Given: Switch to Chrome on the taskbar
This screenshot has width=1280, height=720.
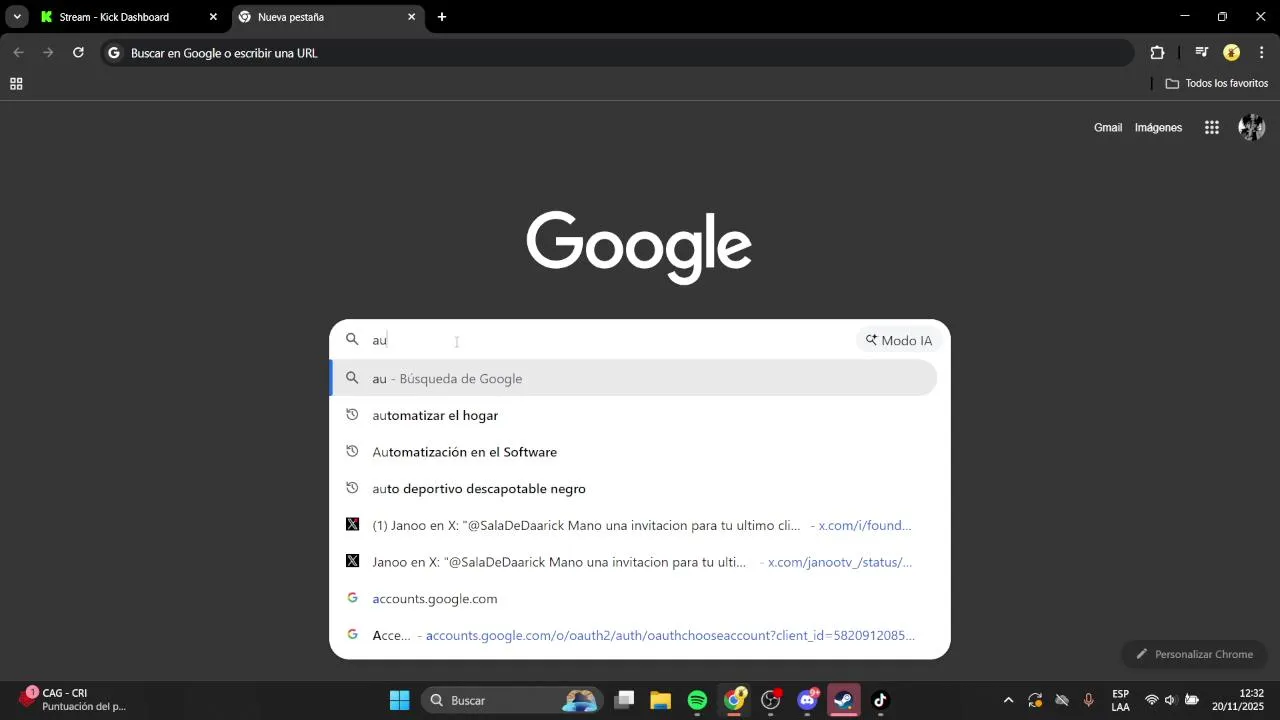Looking at the screenshot, I should click(734, 700).
